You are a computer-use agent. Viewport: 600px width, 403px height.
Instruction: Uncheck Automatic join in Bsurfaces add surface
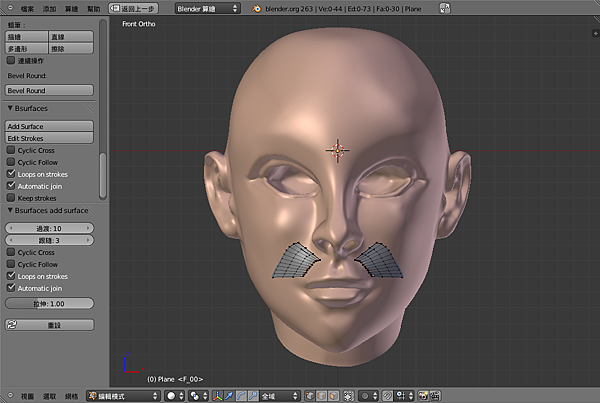coord(11,288)
